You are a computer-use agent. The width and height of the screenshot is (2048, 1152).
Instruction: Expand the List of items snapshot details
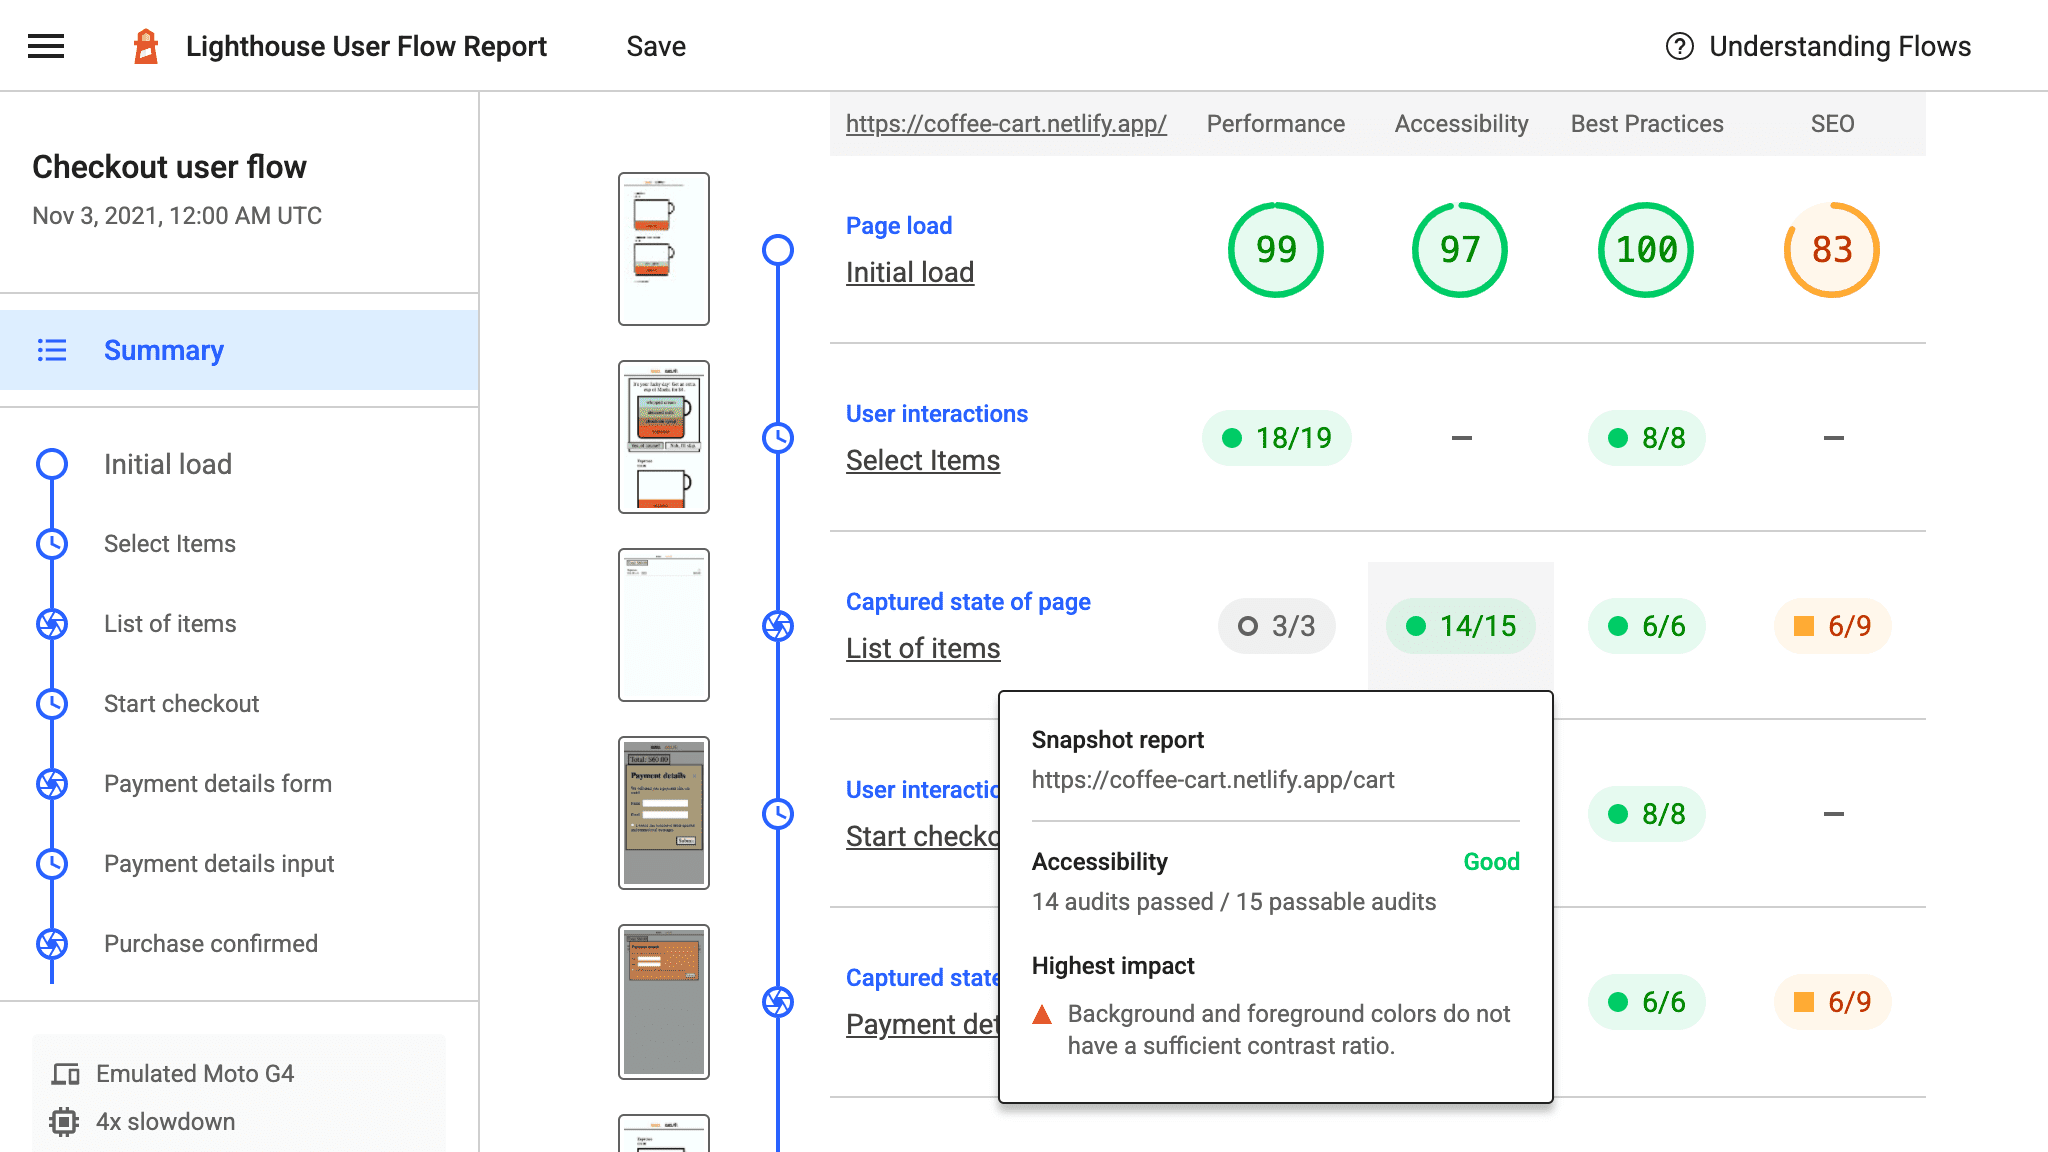[923, 648]
